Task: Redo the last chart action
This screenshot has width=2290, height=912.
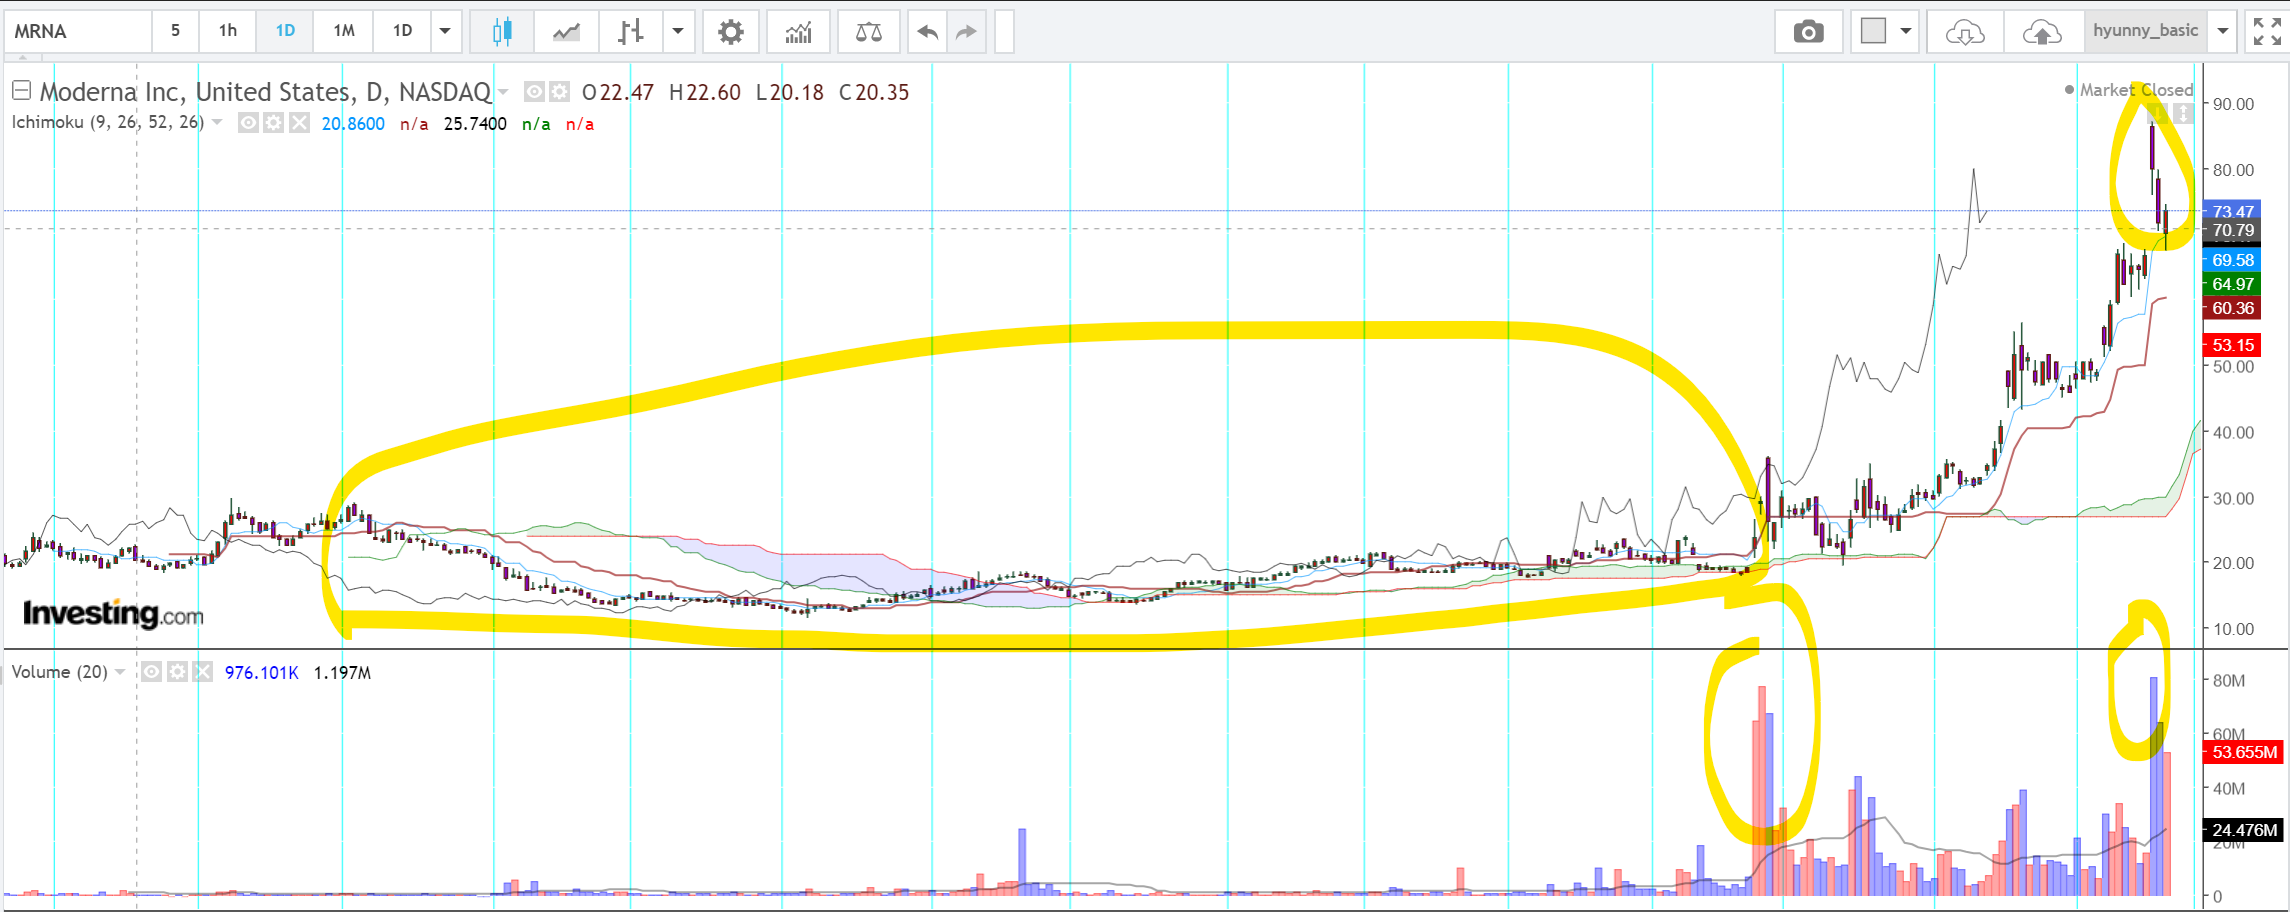Action: tap(965, 32)
